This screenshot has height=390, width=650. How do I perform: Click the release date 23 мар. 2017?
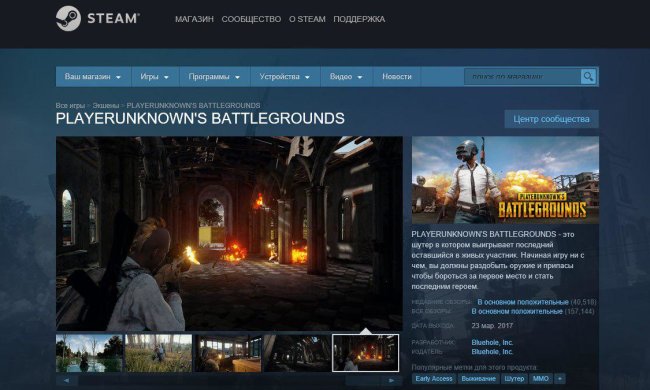(x=492, y=326)
